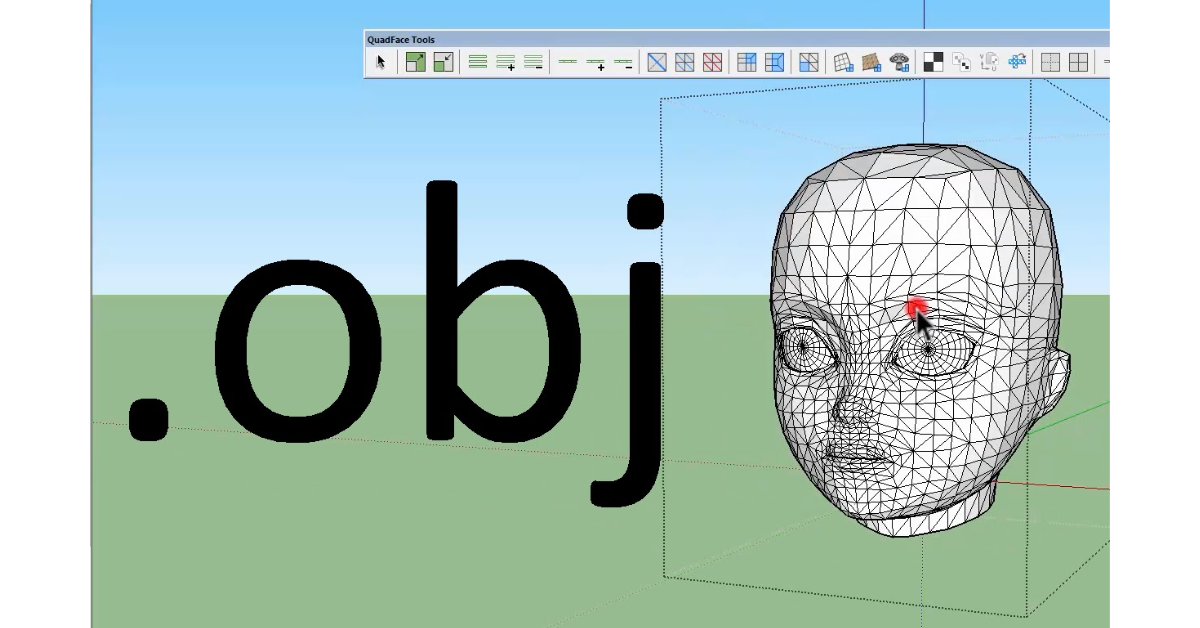Click the Grow Ring icon with plus sign
This screenshot has width=1200, height=628.
click(x=595, y=62)
